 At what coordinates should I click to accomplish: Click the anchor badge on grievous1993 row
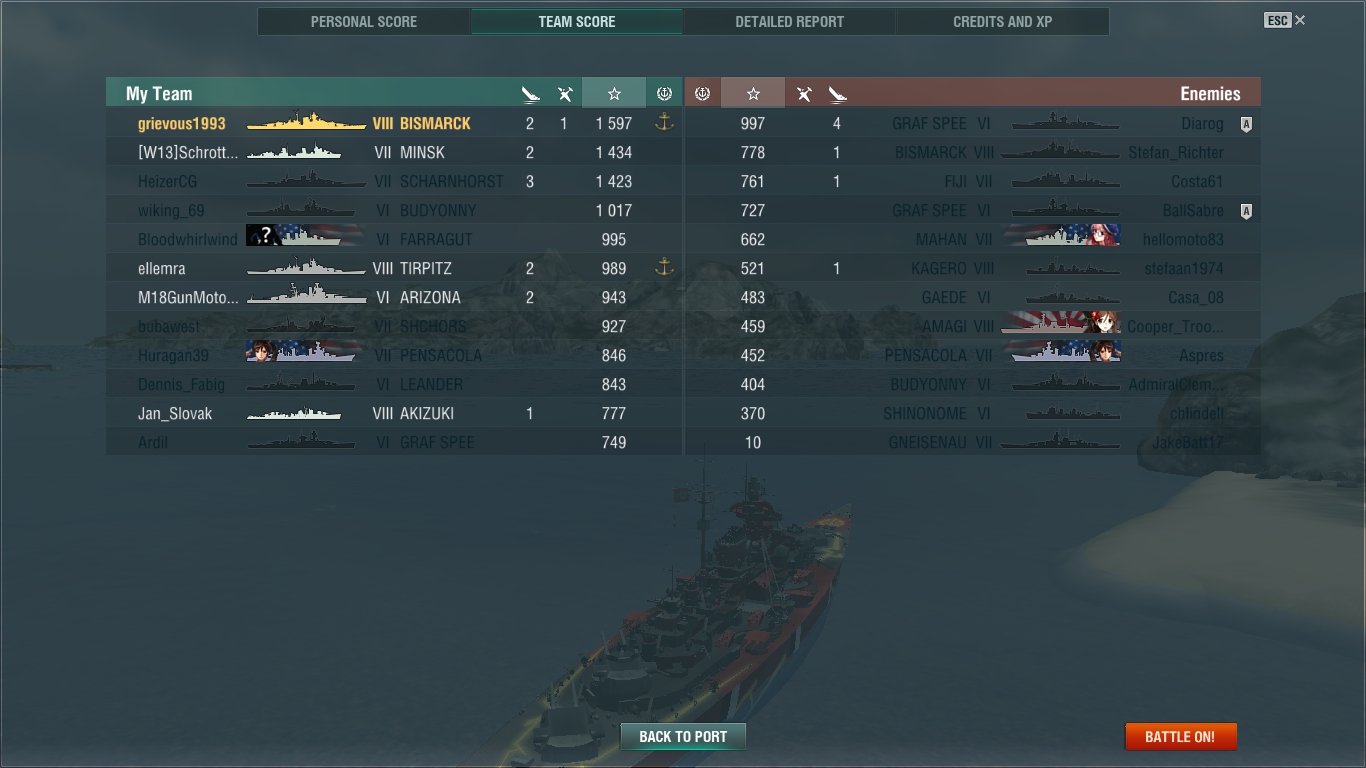point(664,123)
